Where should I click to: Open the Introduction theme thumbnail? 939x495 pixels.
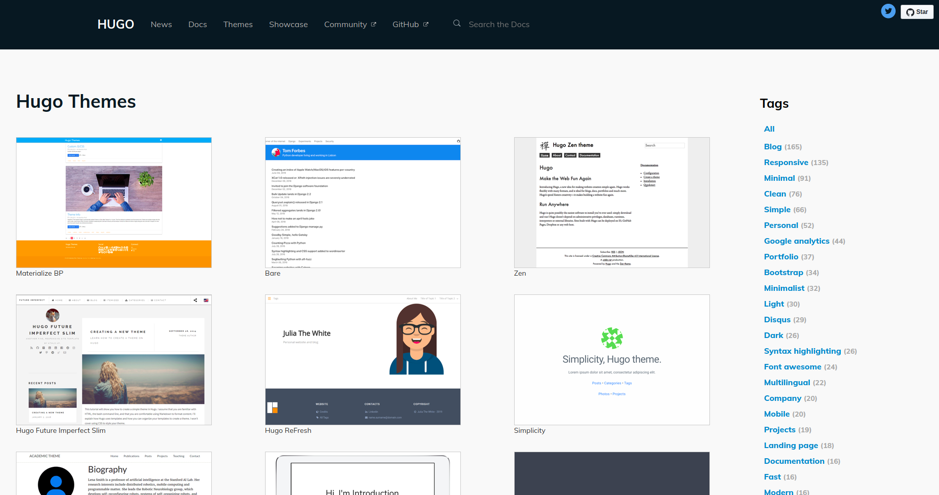pyautogui.click(x=363, y=473)
